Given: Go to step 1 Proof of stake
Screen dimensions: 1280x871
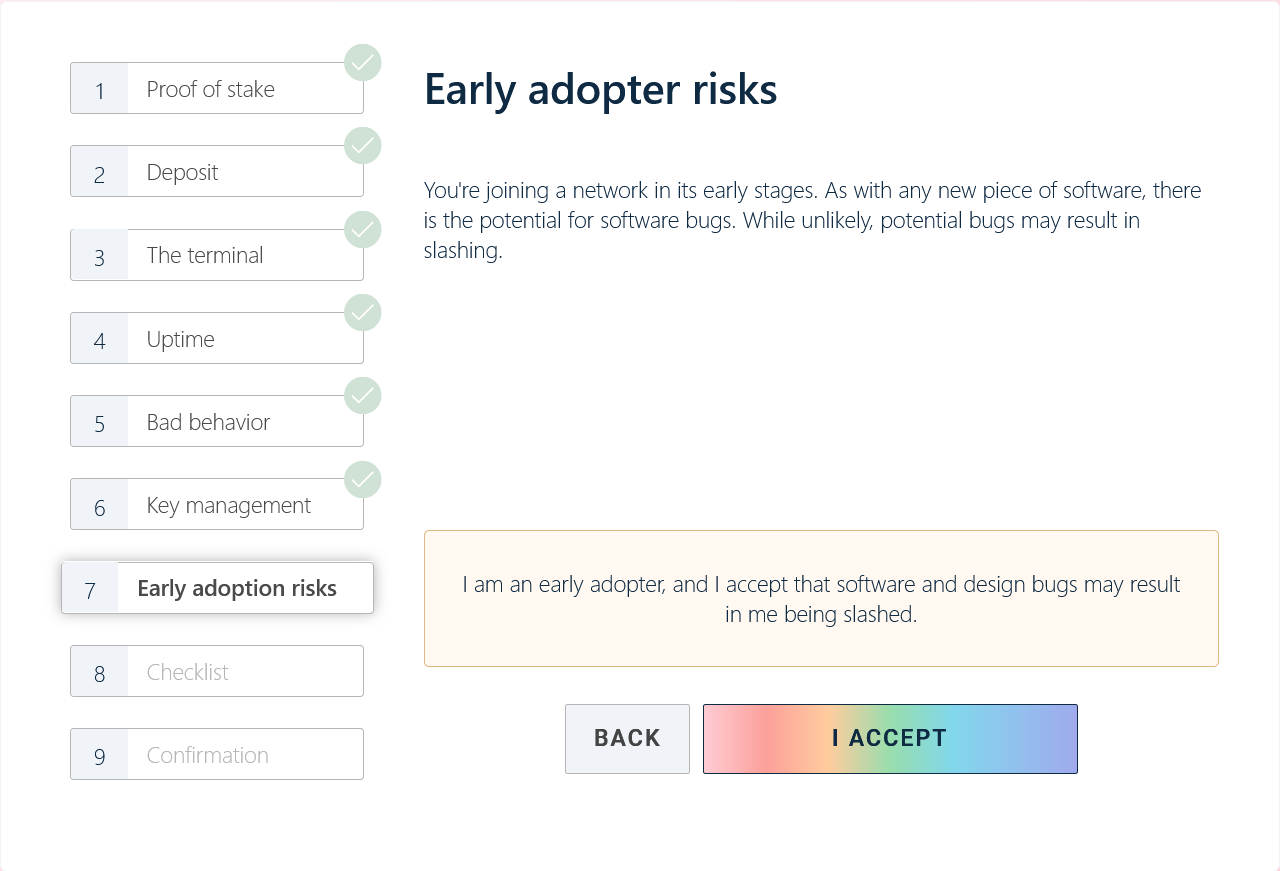Looking at the screenshot, I should tap(216, 89).
